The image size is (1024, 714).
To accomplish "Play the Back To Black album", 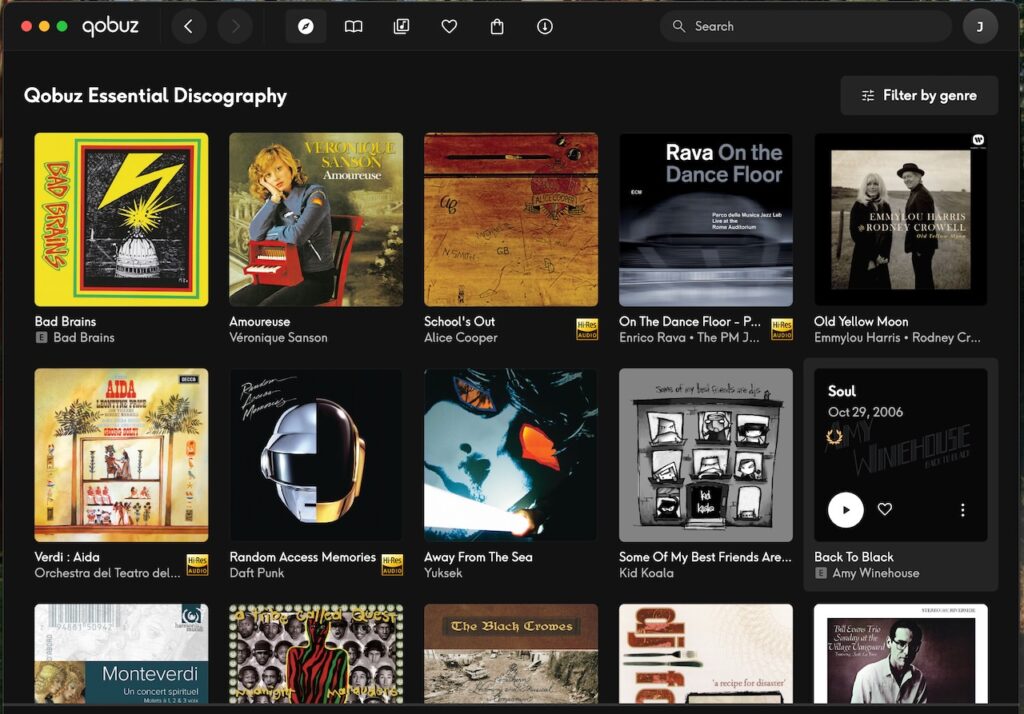I will (845, 509).
